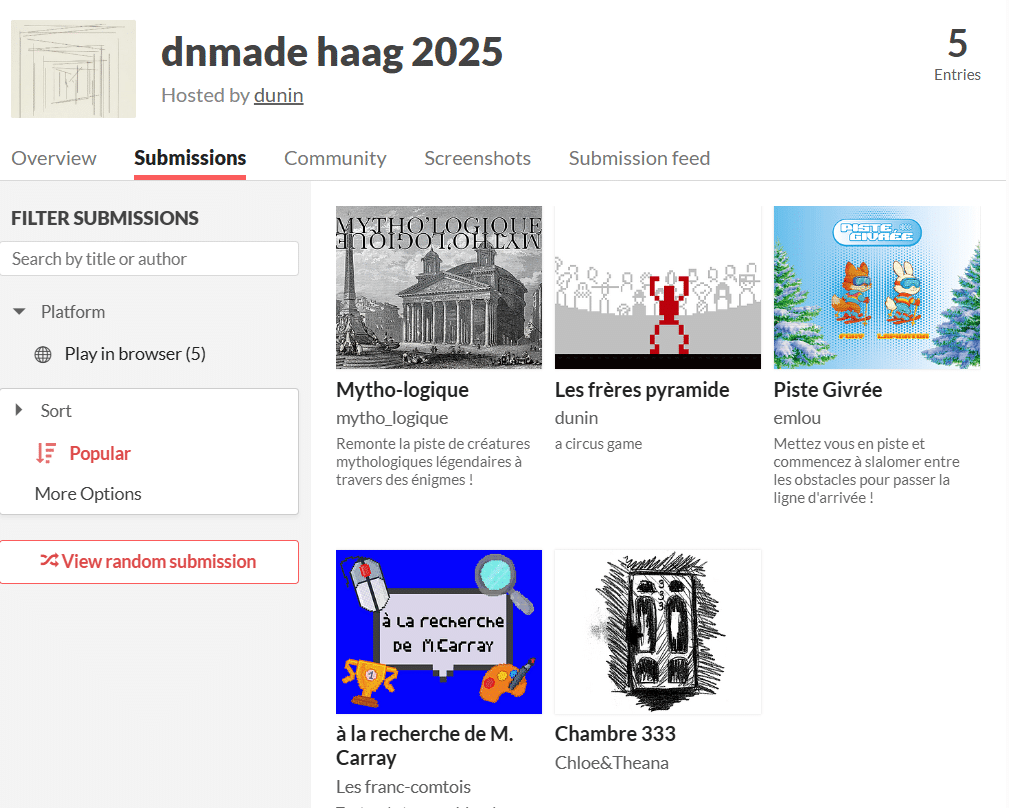Click the 5 Entries counter
Viewport: 1009px width, 808px height.
958,54
